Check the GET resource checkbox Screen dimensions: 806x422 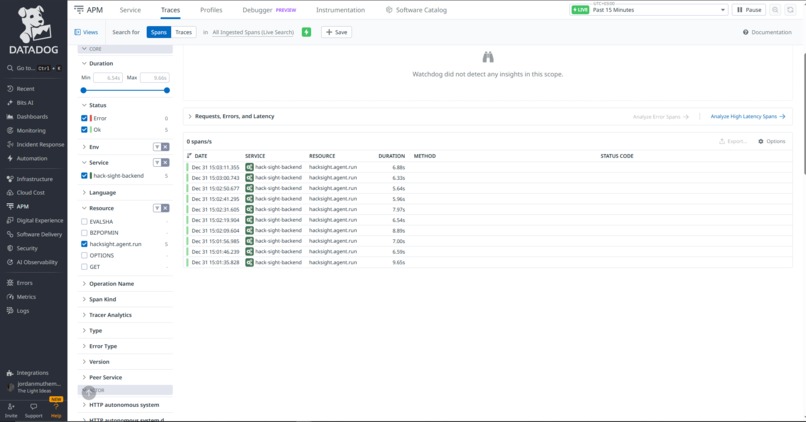click(84, 267)
